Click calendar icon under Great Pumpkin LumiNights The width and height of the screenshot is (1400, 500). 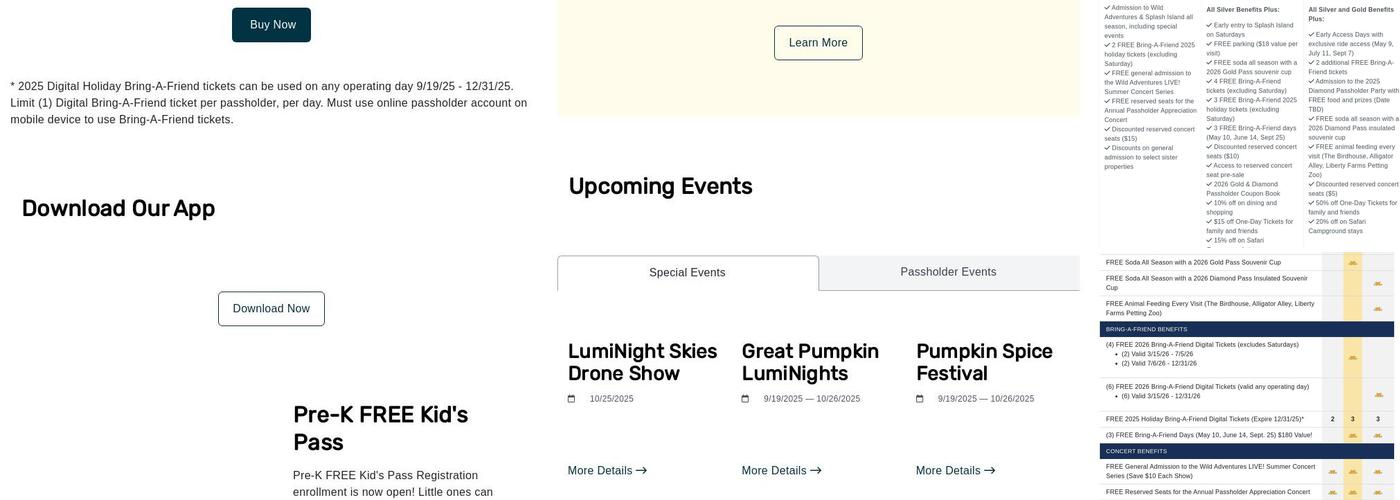tap(745, 399)
